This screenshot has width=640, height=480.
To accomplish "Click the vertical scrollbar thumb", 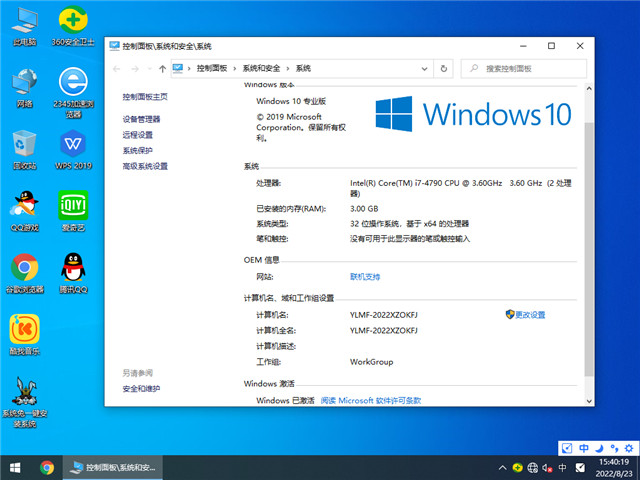I will [589, 249].
